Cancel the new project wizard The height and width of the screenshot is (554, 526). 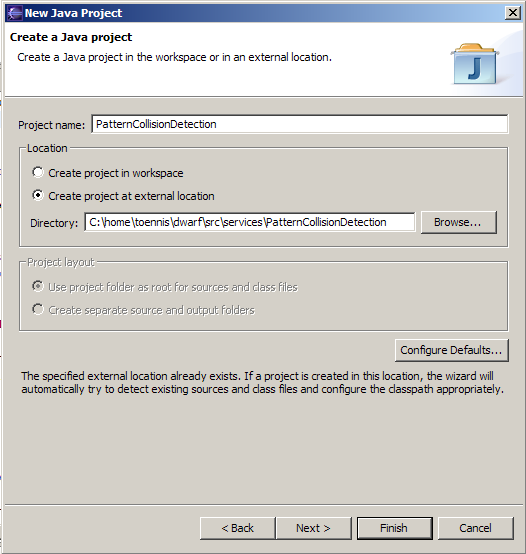pyautogui.click(x=475, y=528)
